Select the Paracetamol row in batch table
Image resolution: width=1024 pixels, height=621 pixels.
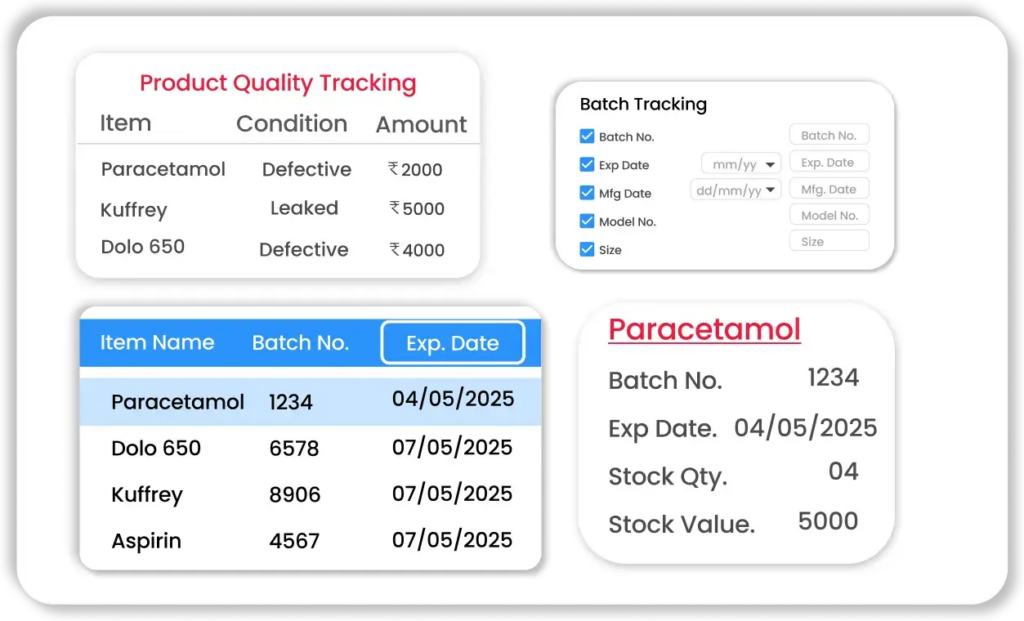(x=310, y=402)
